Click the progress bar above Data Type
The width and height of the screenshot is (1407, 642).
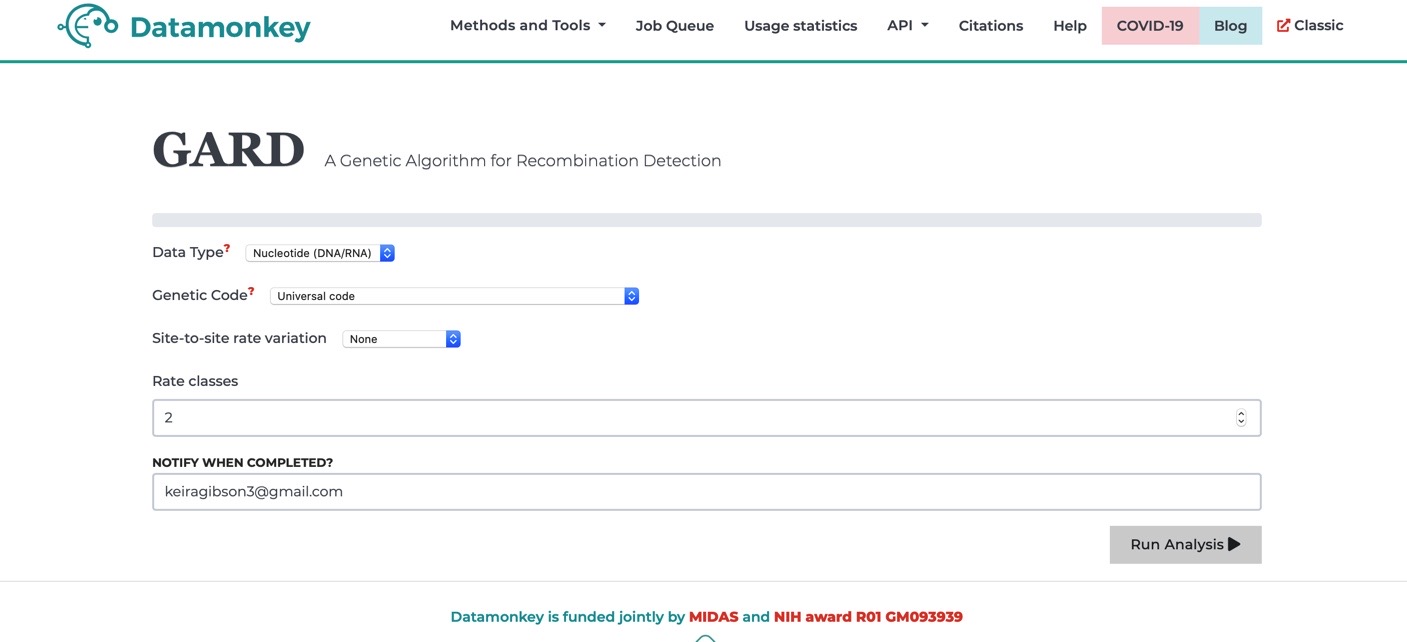coord(706,218)
